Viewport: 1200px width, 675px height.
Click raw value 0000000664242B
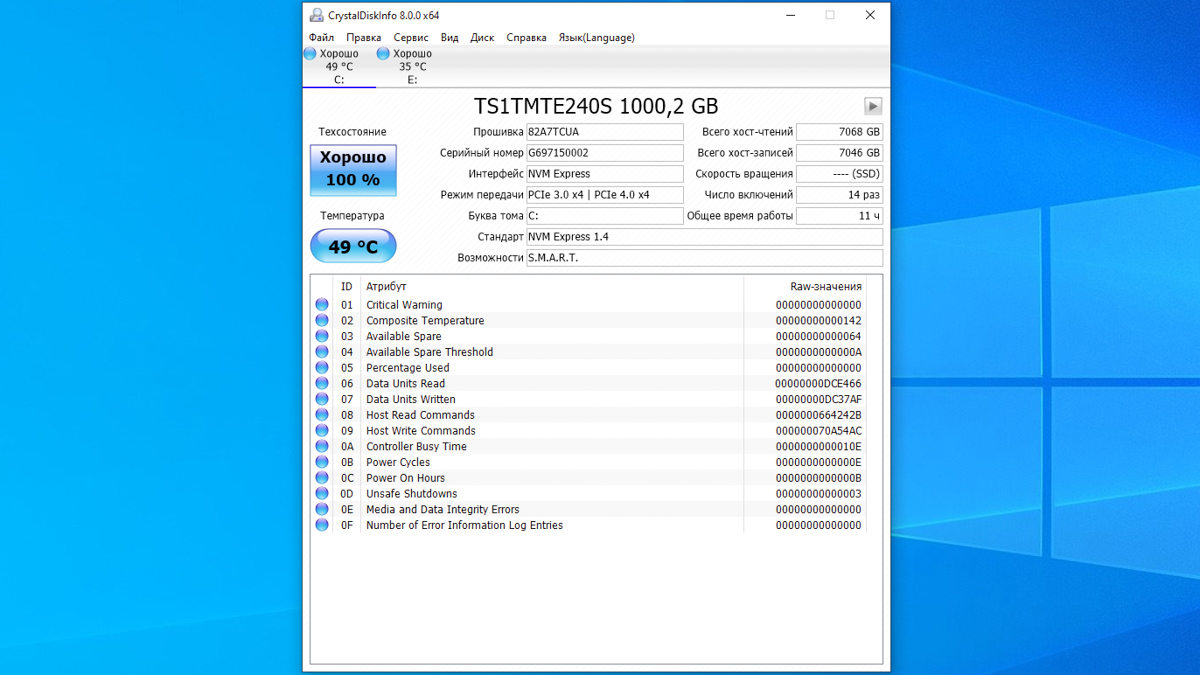[818, 415]
